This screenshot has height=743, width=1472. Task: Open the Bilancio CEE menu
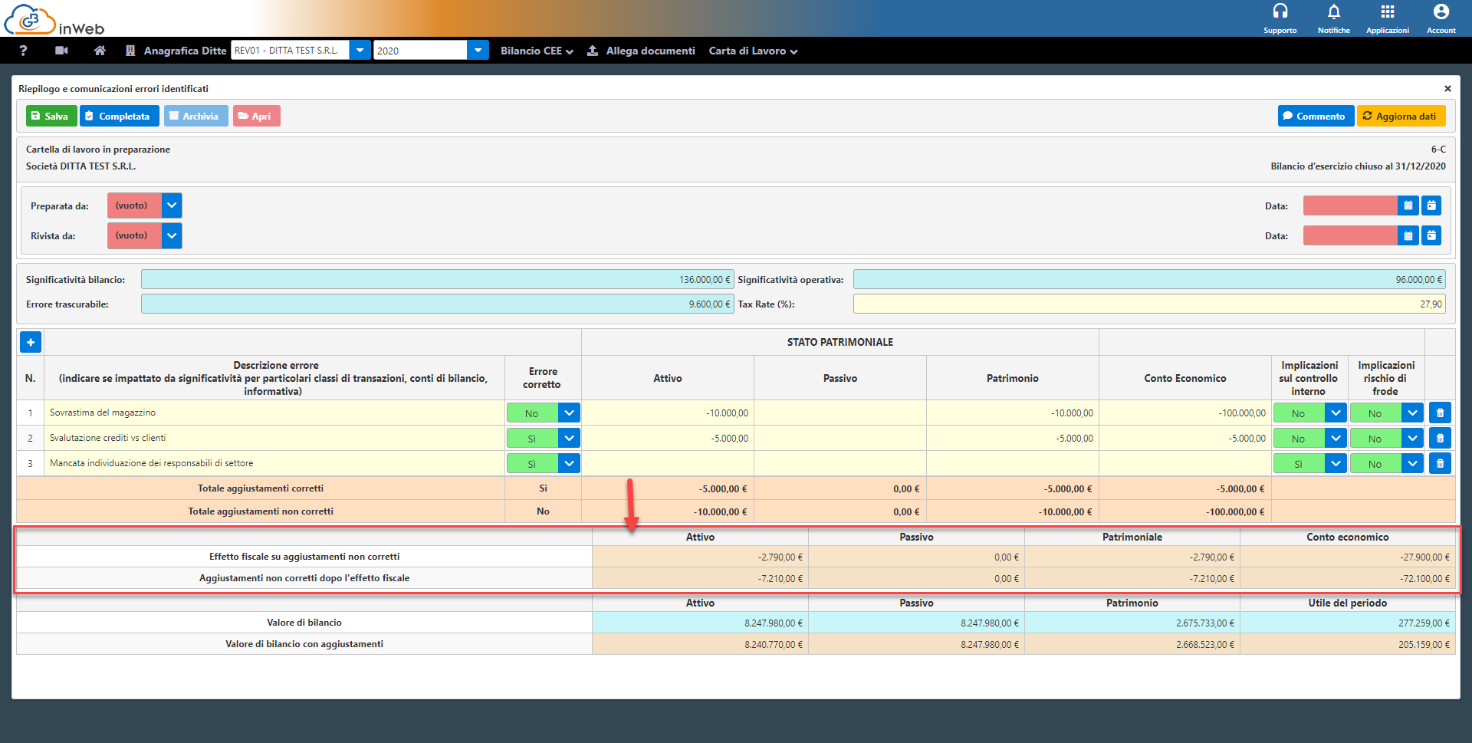537,50
